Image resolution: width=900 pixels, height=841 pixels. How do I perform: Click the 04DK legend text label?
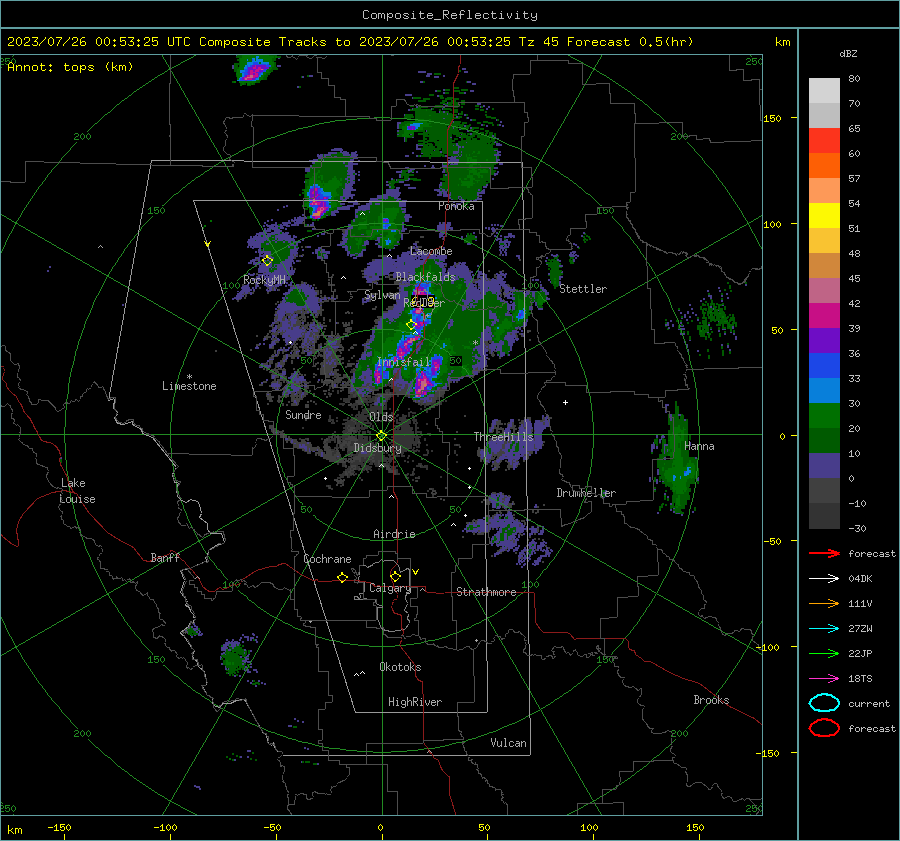(x=860, y=579)
